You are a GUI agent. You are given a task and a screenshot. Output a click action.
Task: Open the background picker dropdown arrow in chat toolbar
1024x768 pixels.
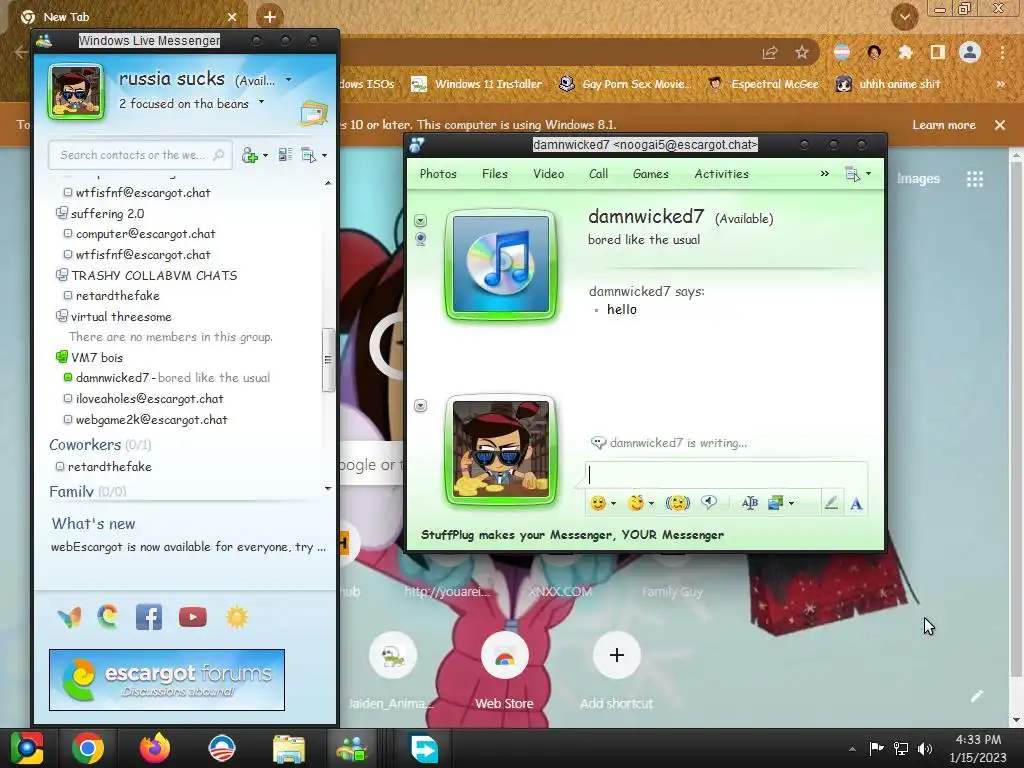click(792, 504)
